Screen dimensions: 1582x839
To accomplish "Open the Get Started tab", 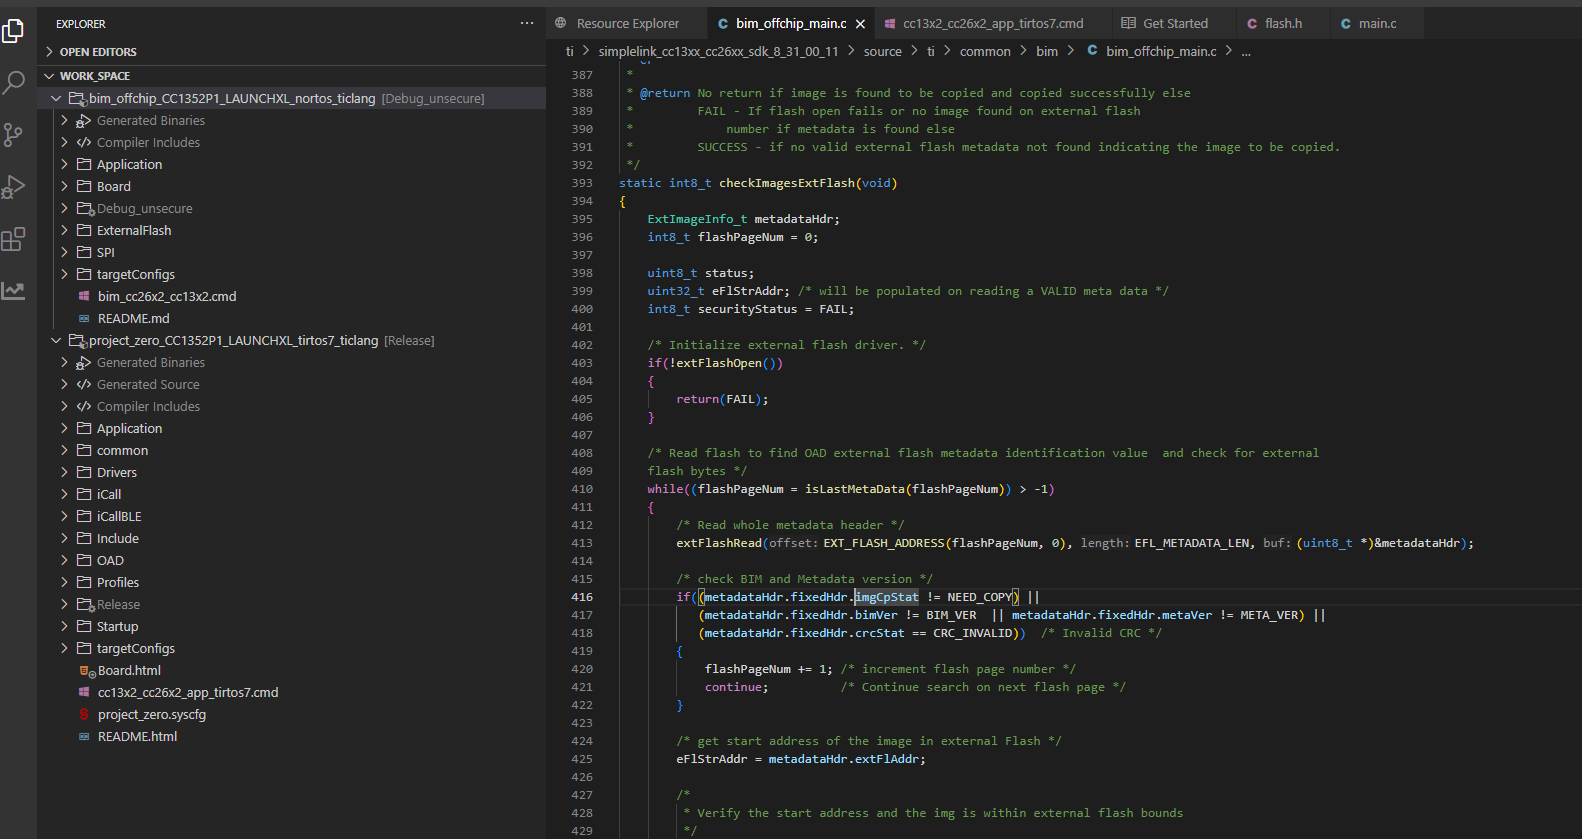I will coord(1175,24).
